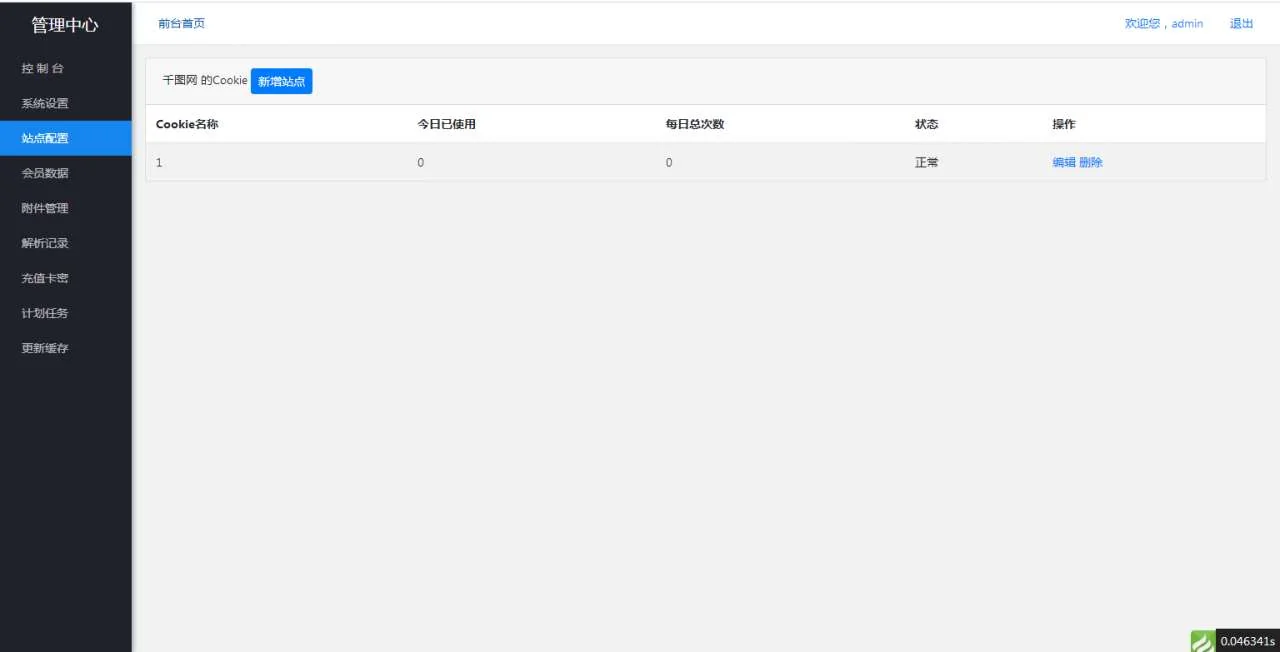1280x652 pixels.
Task: Click the 退出 logout link
Action: coord(1241,24)
